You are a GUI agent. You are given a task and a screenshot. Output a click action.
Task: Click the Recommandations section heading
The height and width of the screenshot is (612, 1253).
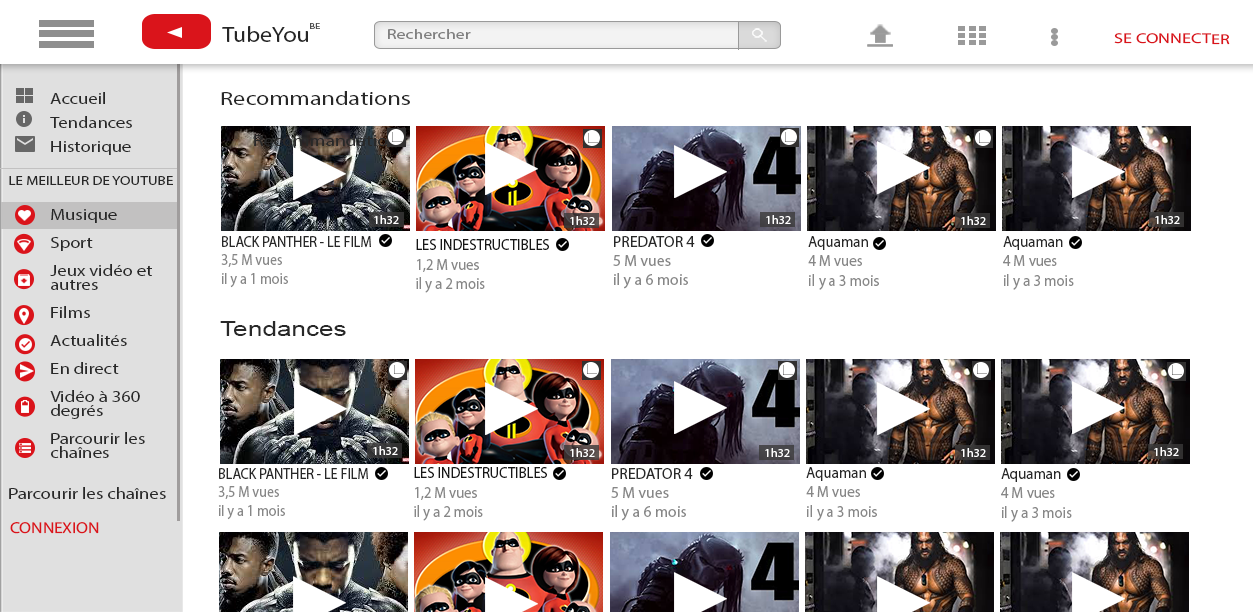point(315,98)
